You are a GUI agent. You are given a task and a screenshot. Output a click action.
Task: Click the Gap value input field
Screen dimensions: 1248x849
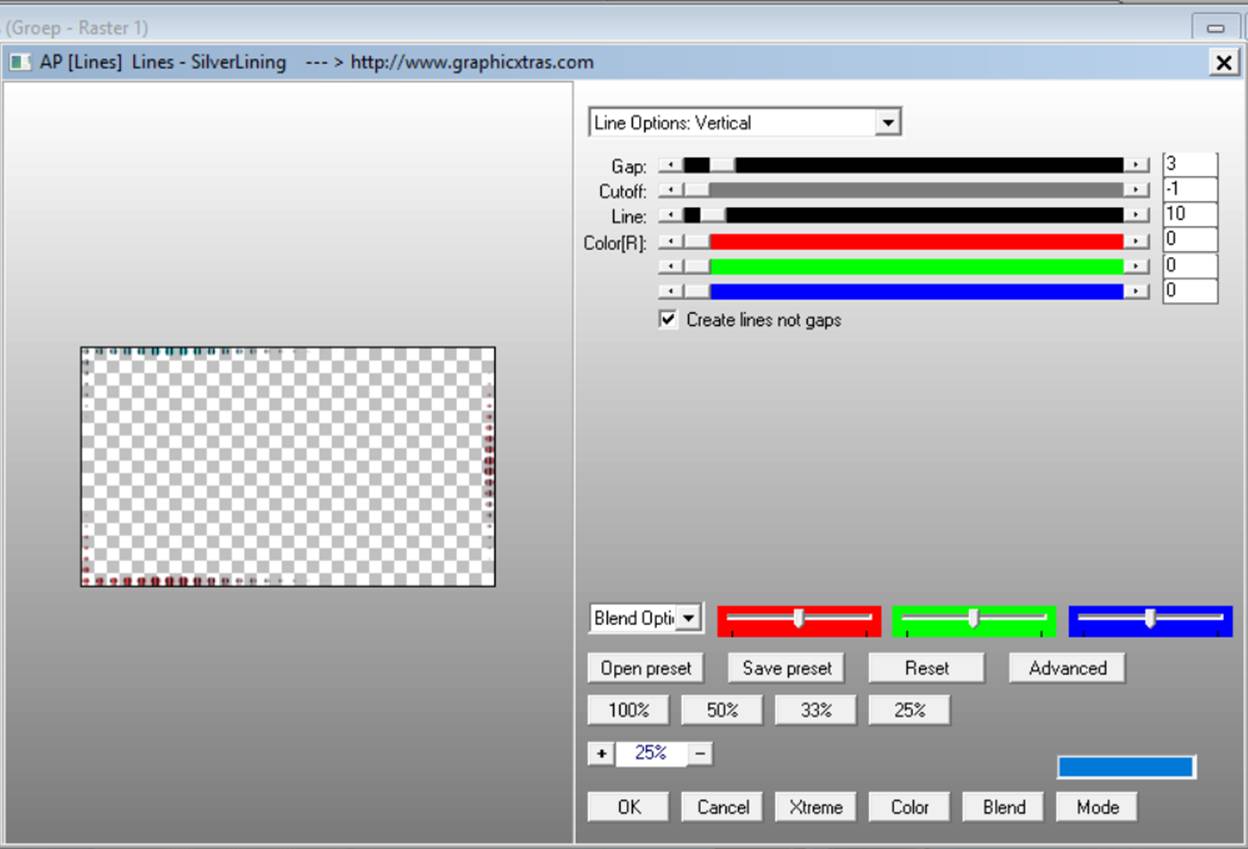pyautogui.click(x=1189, y=164)
